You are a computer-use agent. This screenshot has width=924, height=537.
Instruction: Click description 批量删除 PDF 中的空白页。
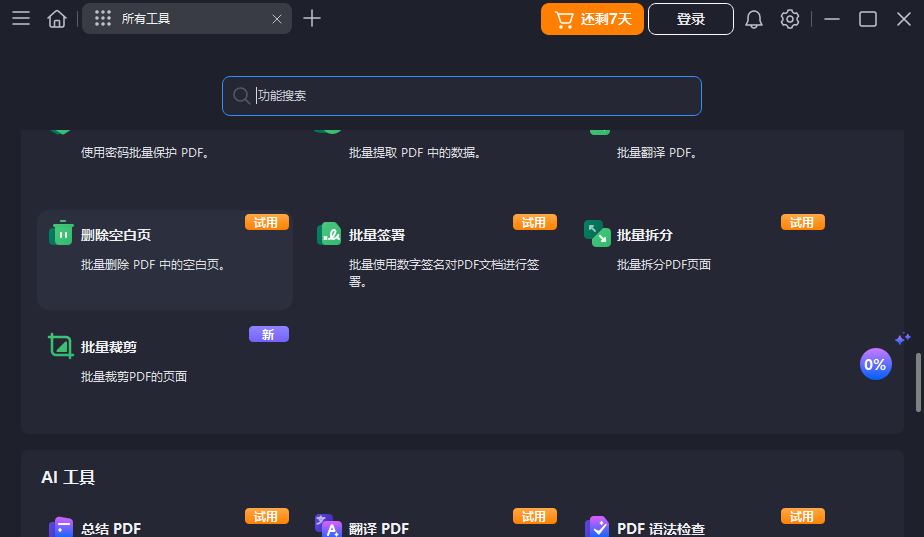point(154,265)
